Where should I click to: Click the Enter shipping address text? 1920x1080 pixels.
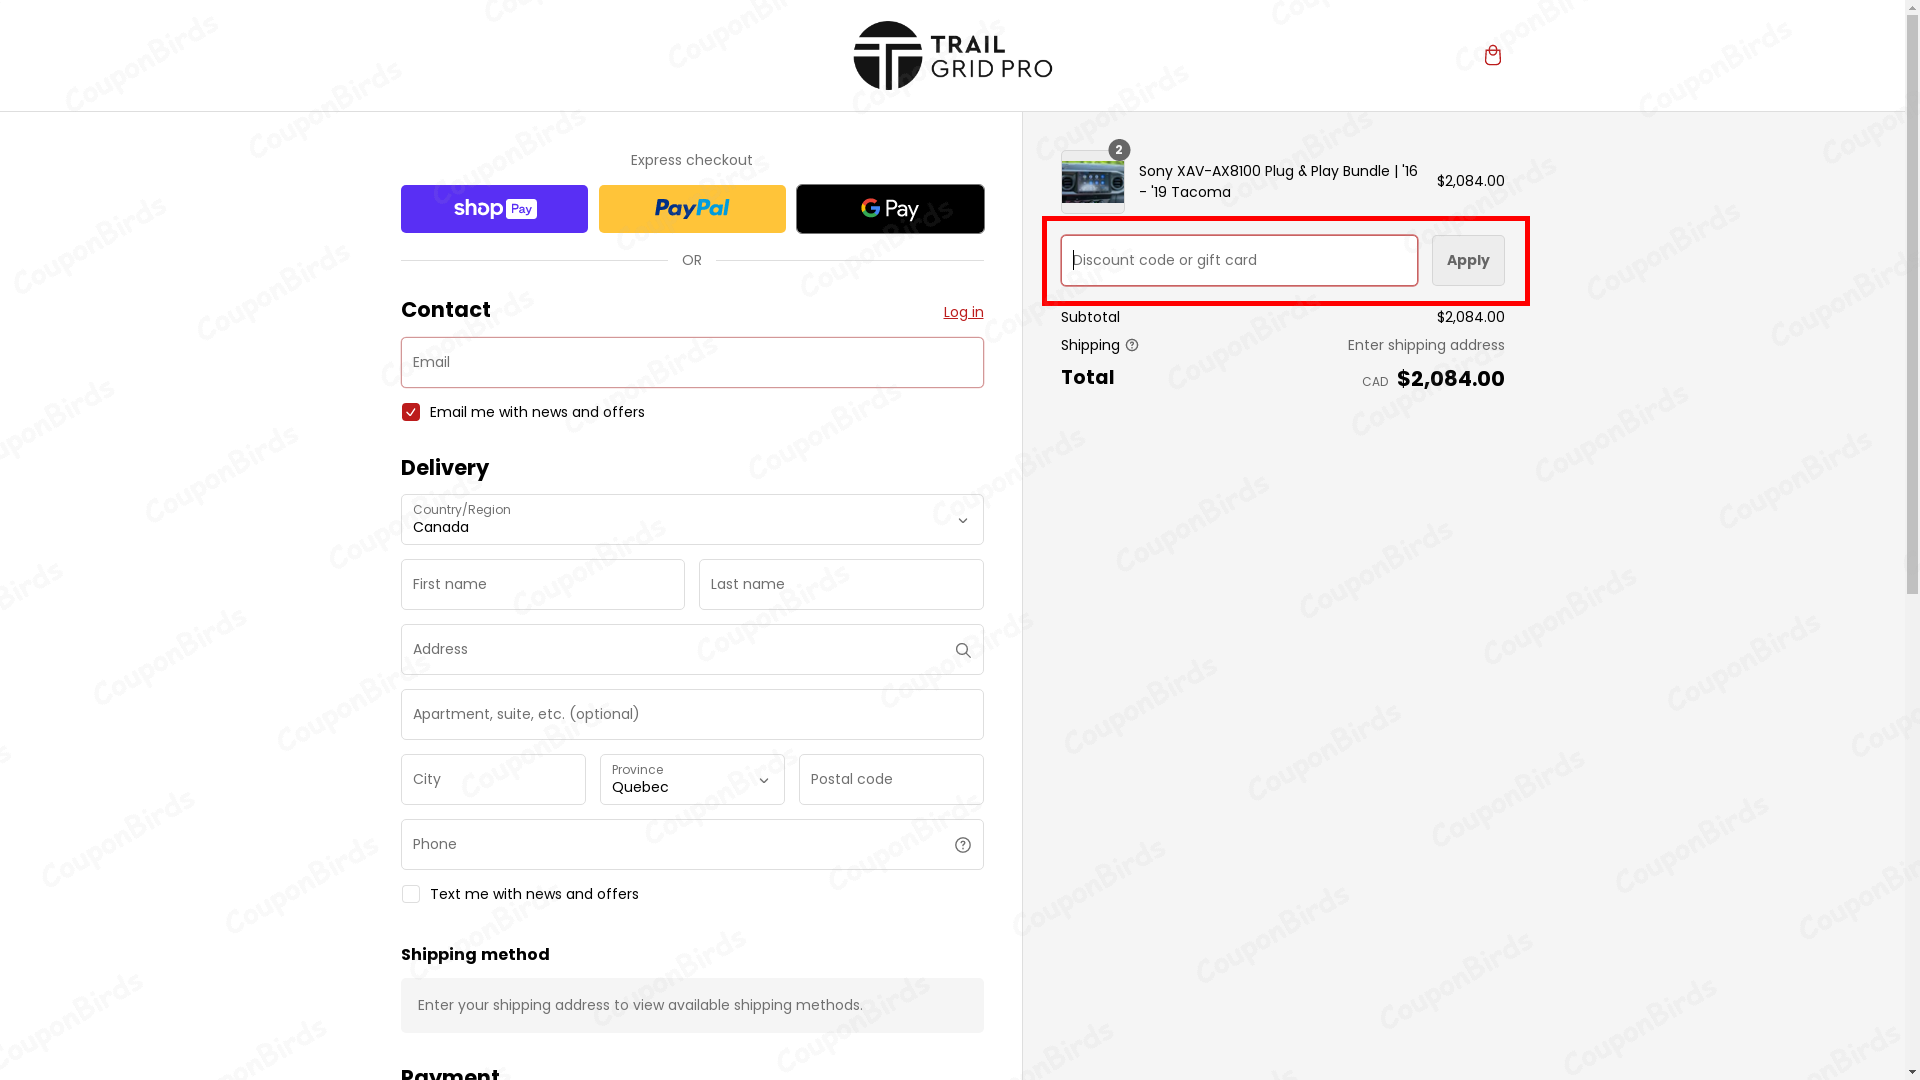[x=1426, y=345]
